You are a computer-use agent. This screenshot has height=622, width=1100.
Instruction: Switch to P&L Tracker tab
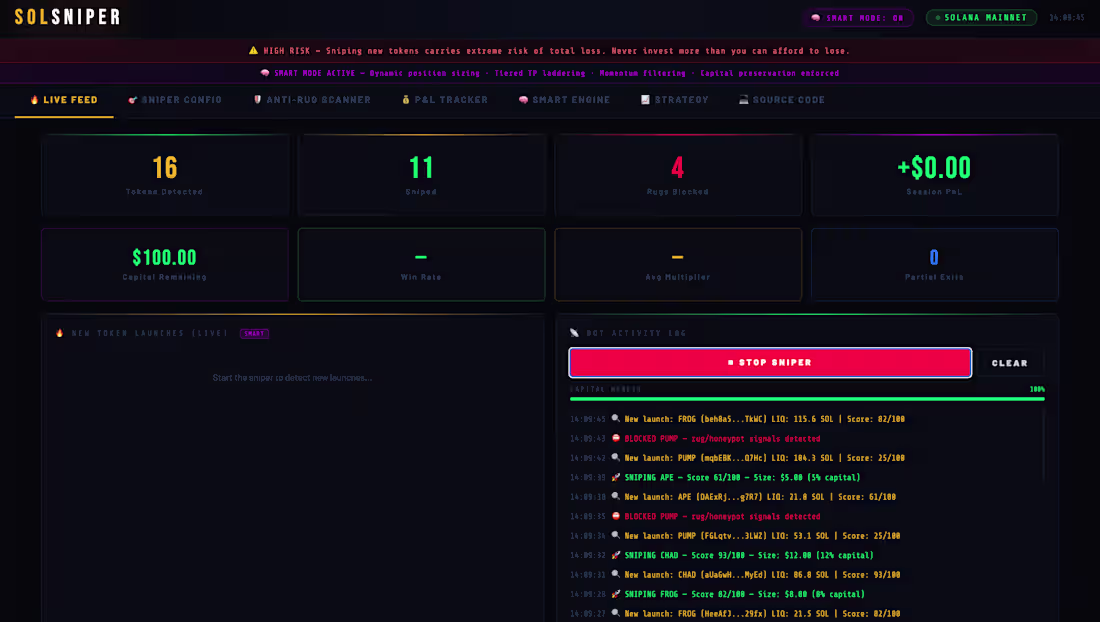(445, 100)
